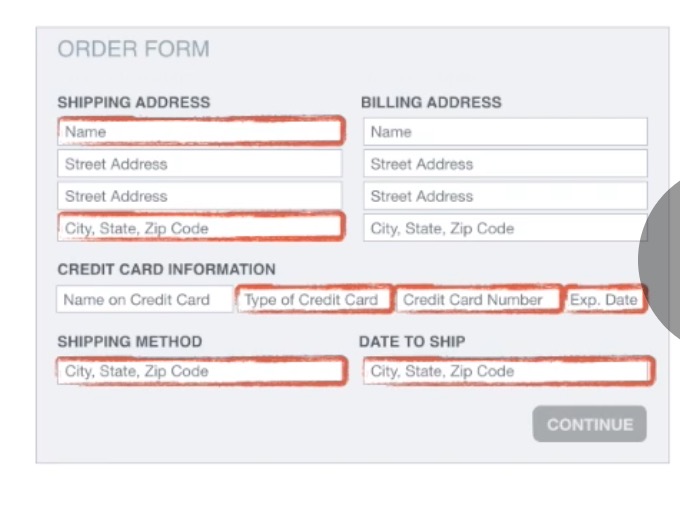680x516 pixels.
Task: Click the billing address Name field
Action: pos(505,132)
